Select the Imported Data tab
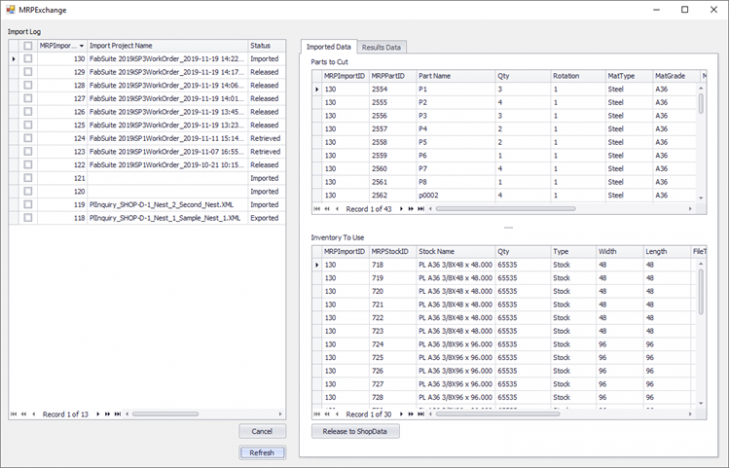The width and height of the screenshot is (730, 468). 328,47
